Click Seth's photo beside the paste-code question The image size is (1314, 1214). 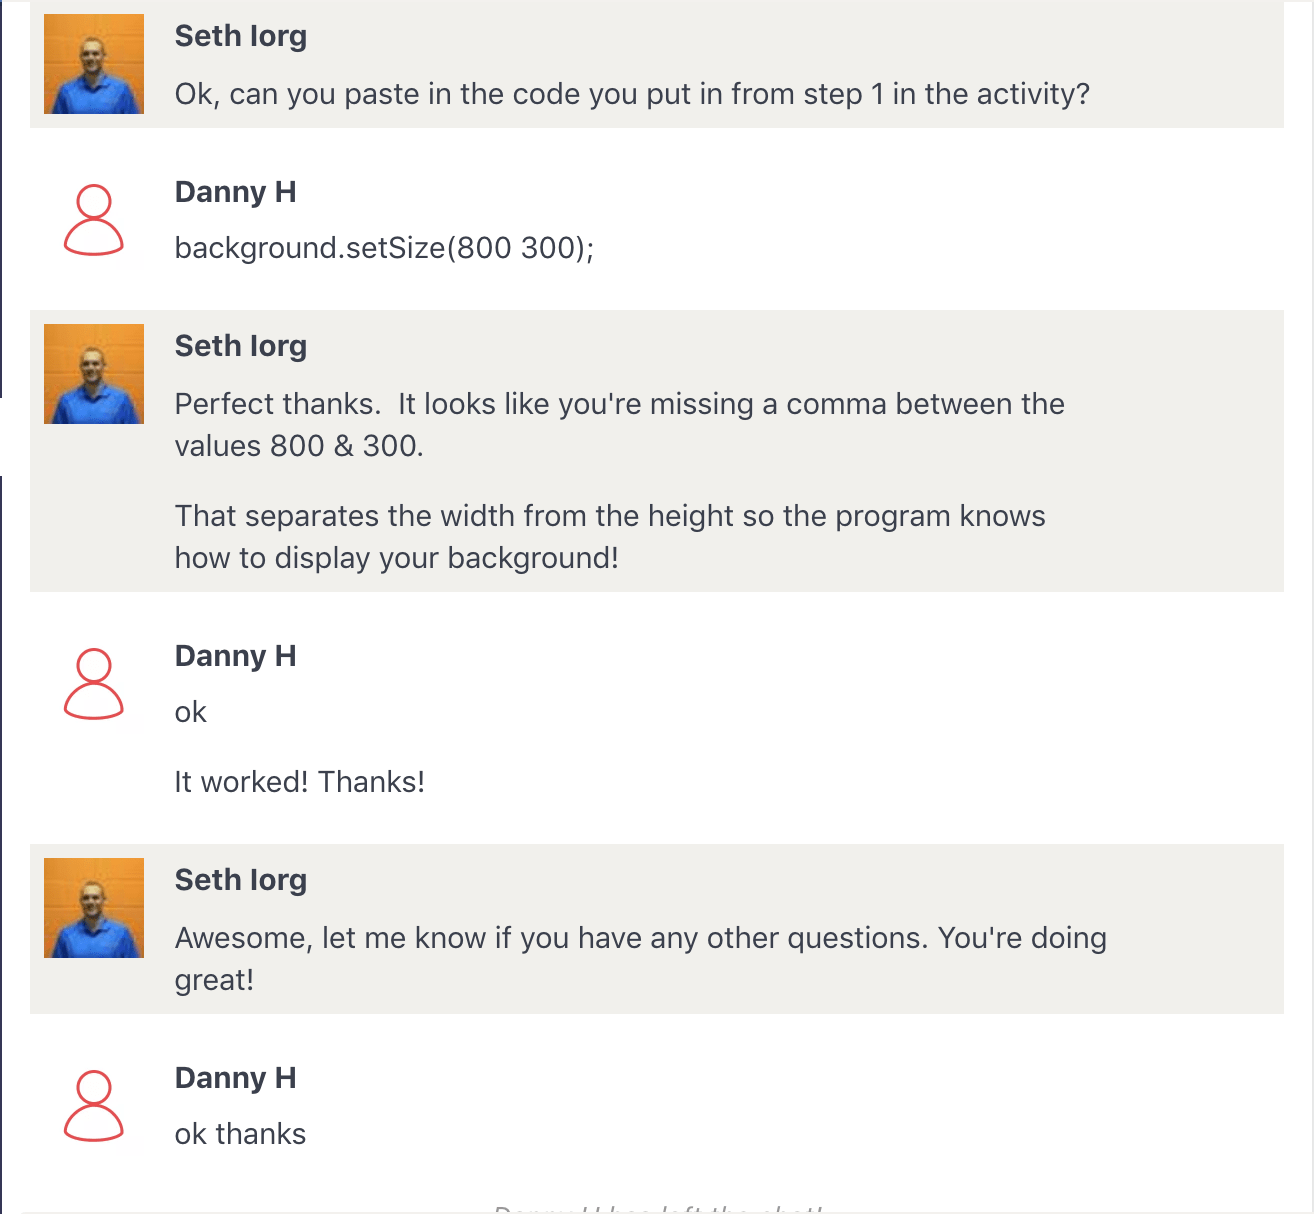click(94, 64)
